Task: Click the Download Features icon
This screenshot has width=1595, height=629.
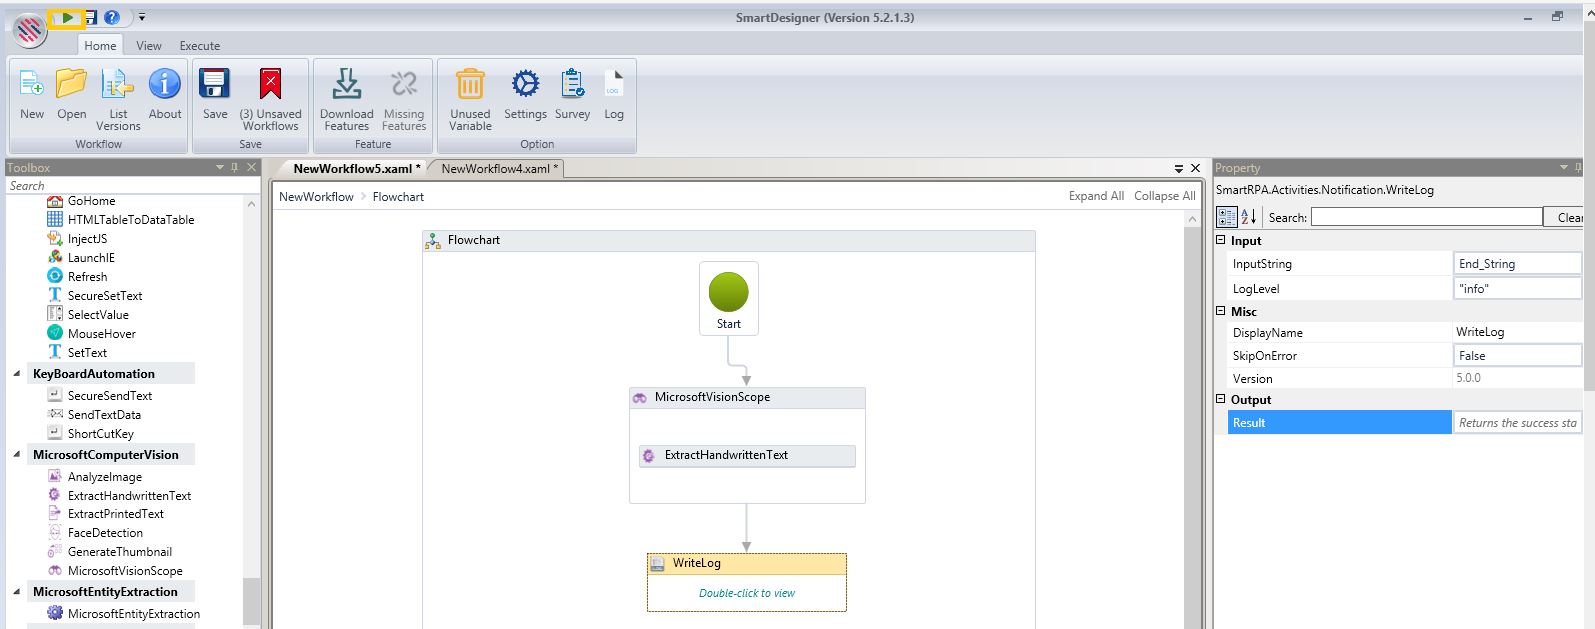Action: coord(347,87)
